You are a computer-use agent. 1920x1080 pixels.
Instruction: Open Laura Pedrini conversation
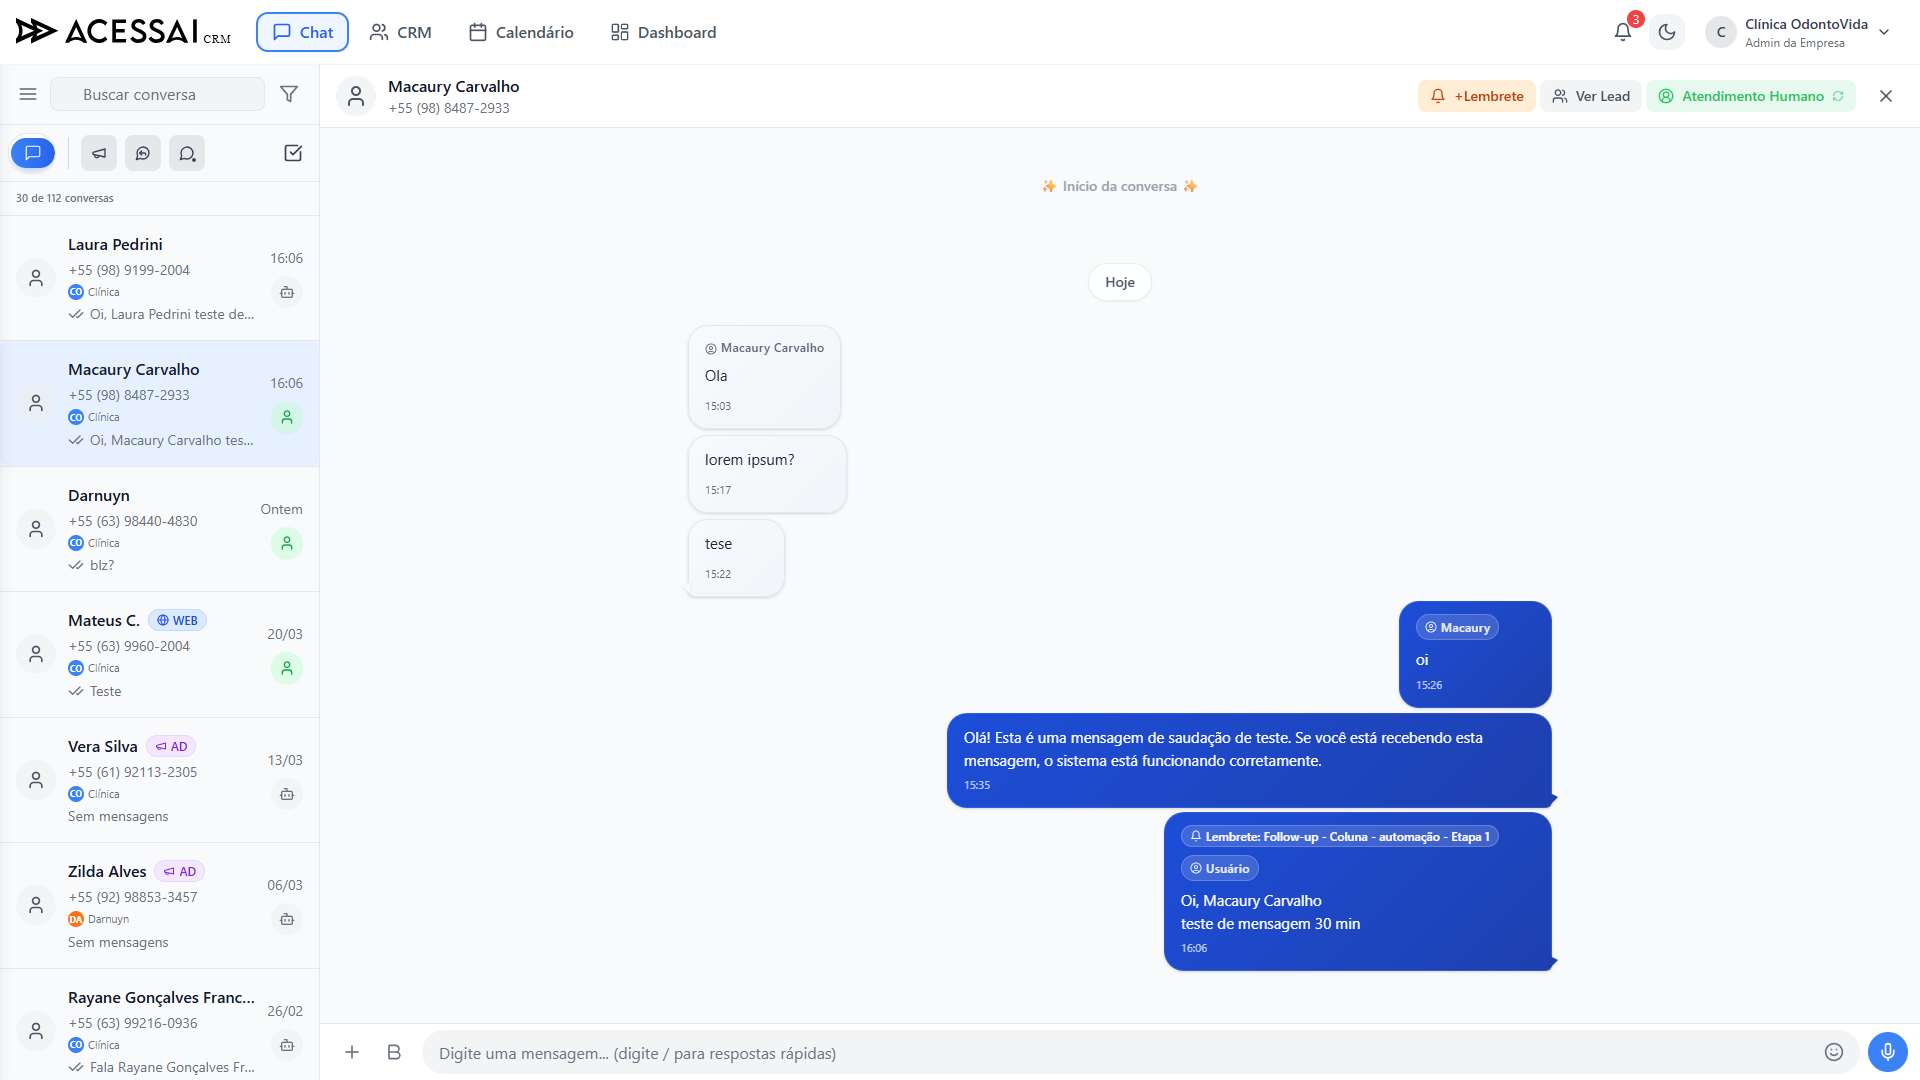(160, 278)
